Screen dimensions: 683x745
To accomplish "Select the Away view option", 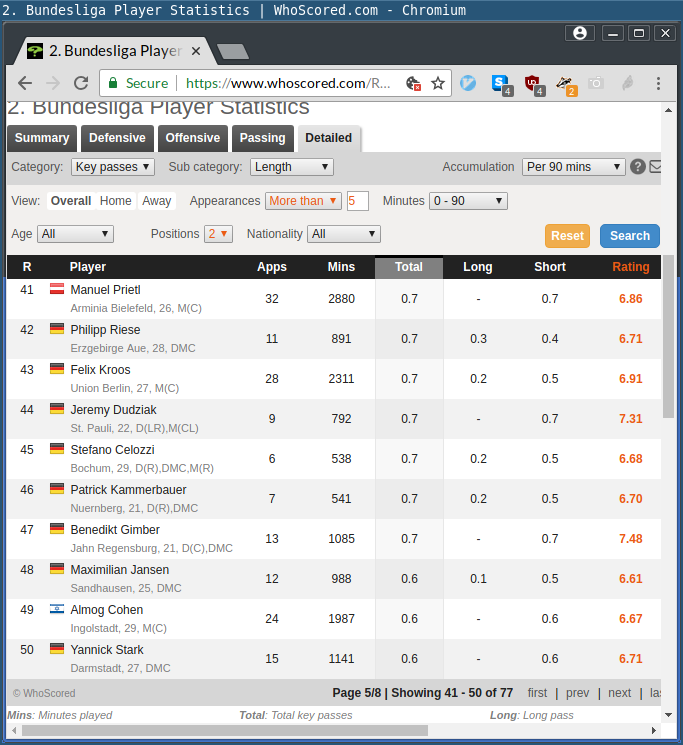I will coord(157,201).
